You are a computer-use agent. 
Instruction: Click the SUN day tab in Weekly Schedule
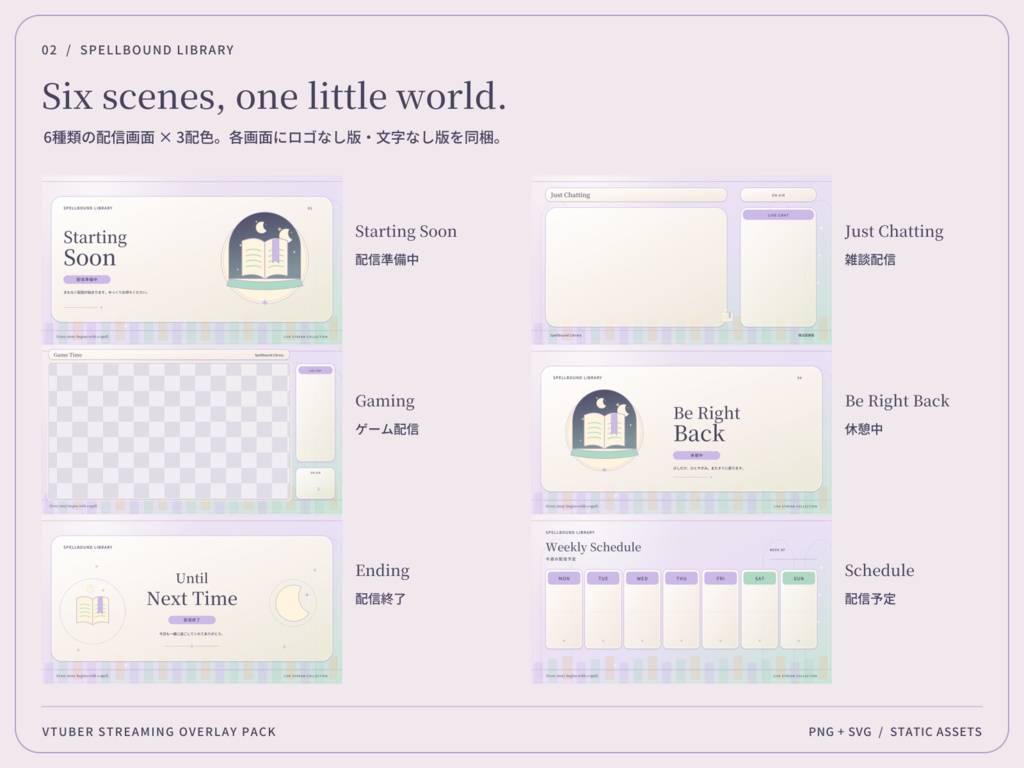(799, 579)
